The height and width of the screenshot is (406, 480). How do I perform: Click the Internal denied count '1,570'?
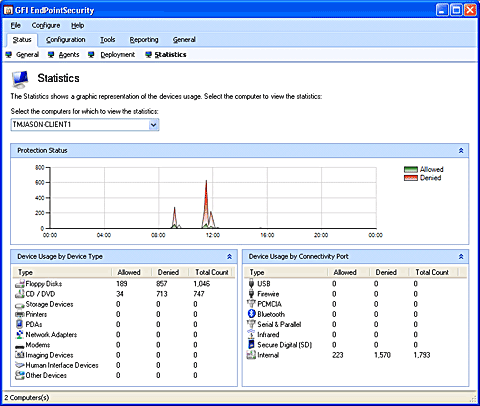point(382,355)
